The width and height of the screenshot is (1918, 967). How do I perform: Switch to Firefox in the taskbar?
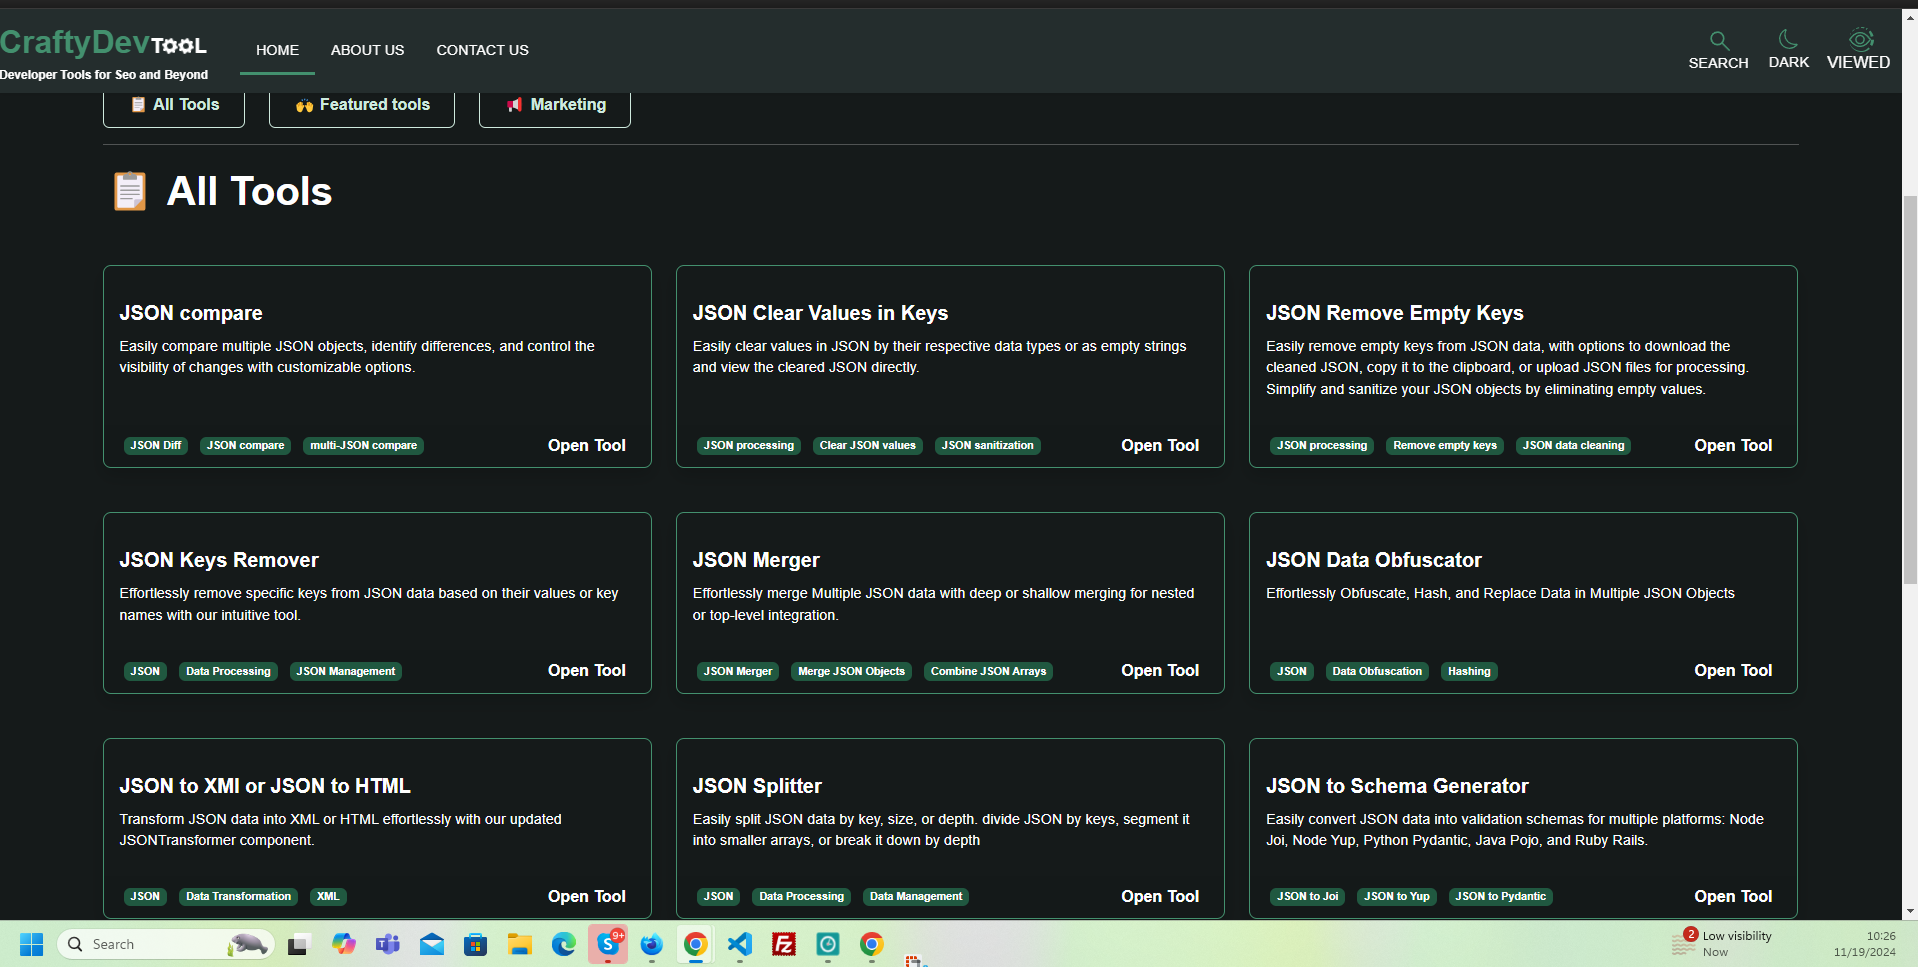652,944
